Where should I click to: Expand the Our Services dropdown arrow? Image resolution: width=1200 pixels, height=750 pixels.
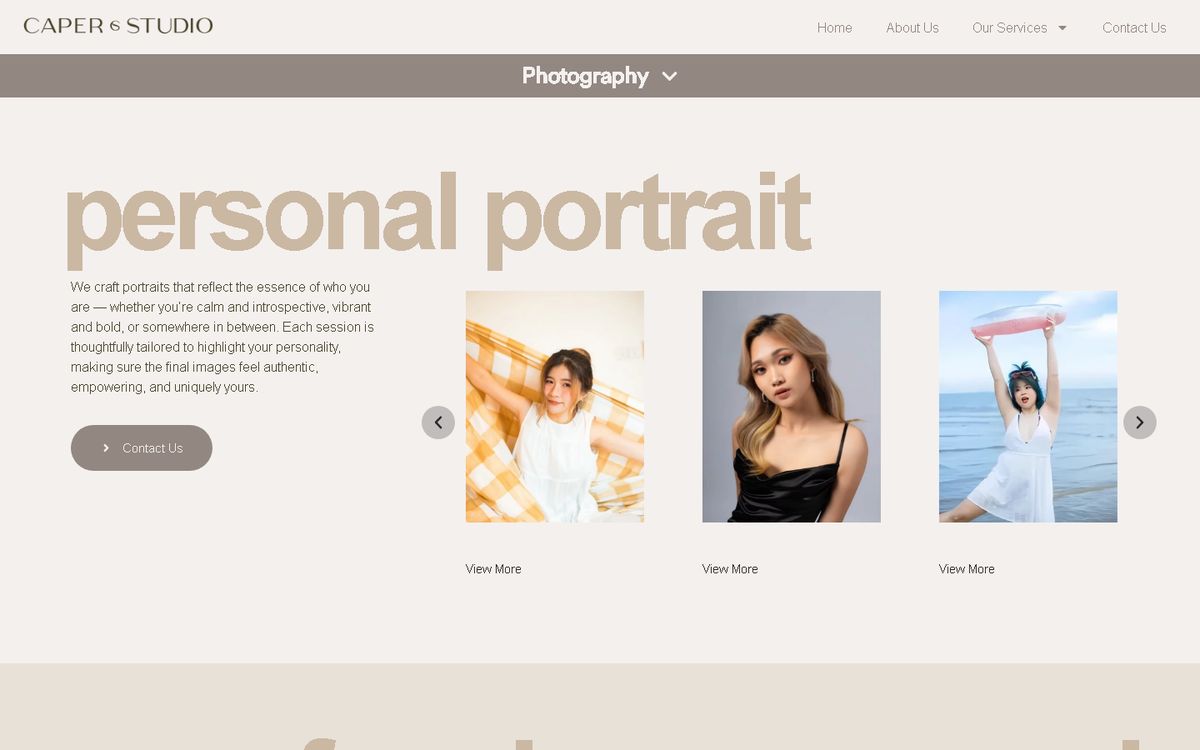1062,28
